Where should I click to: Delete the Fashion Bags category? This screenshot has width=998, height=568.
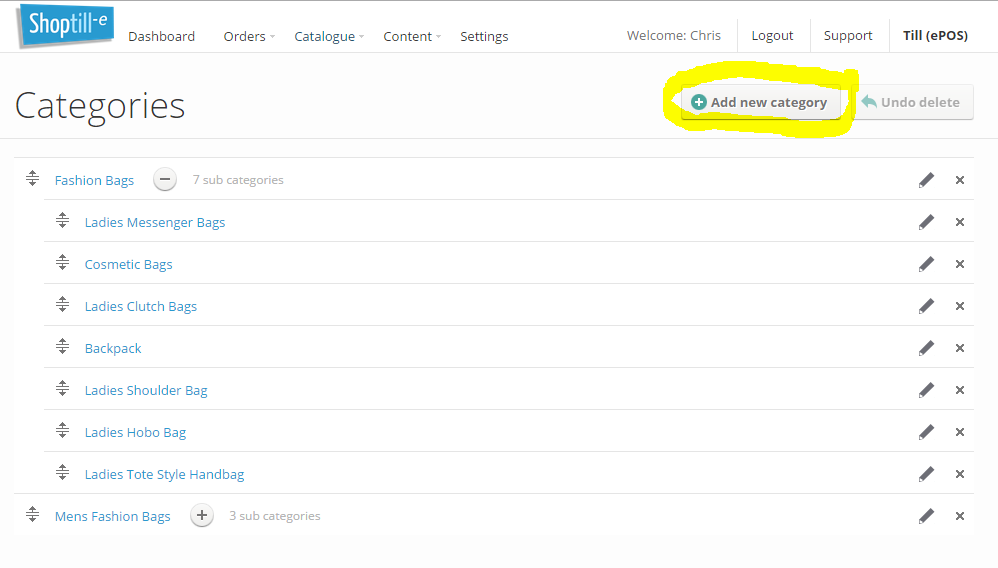pyautogui.click(x=960, y=180)
